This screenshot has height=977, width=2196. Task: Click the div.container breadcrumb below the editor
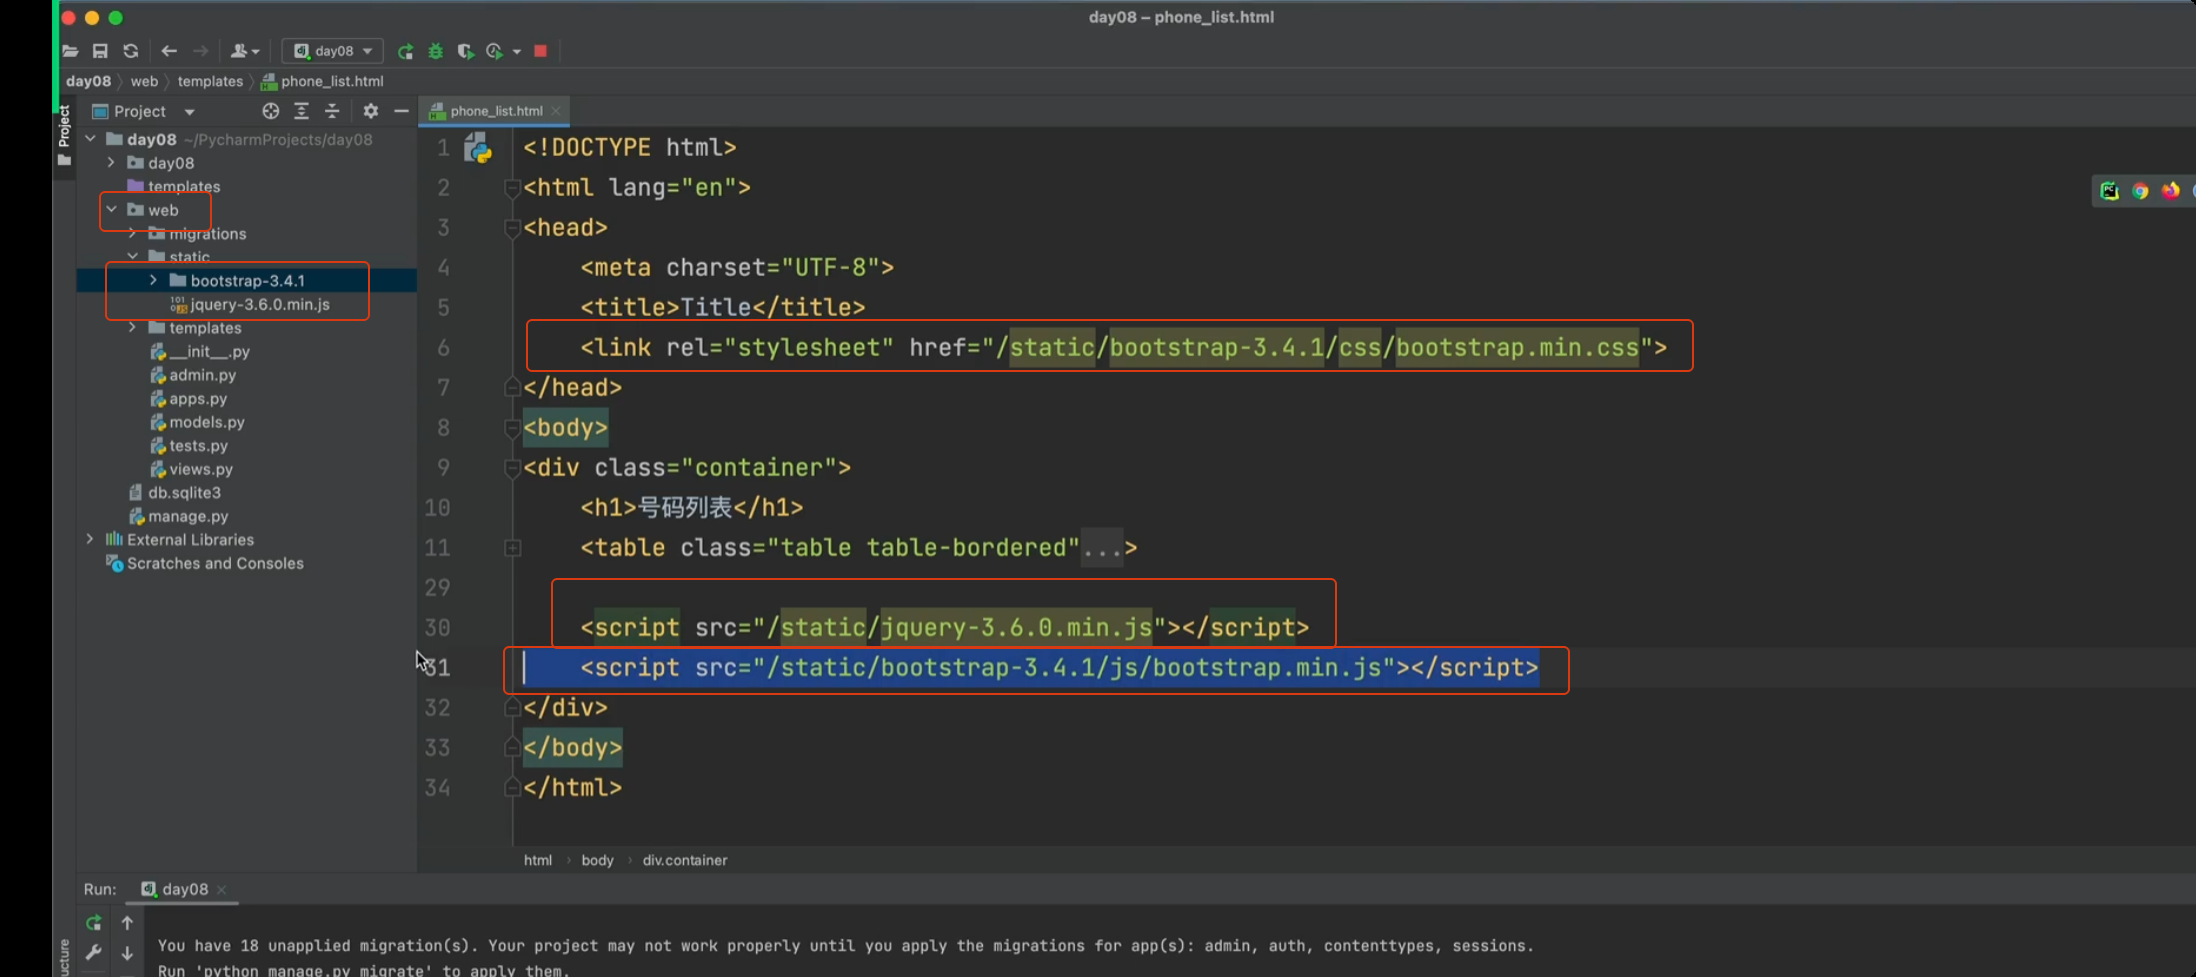click(x=685, y=860)
